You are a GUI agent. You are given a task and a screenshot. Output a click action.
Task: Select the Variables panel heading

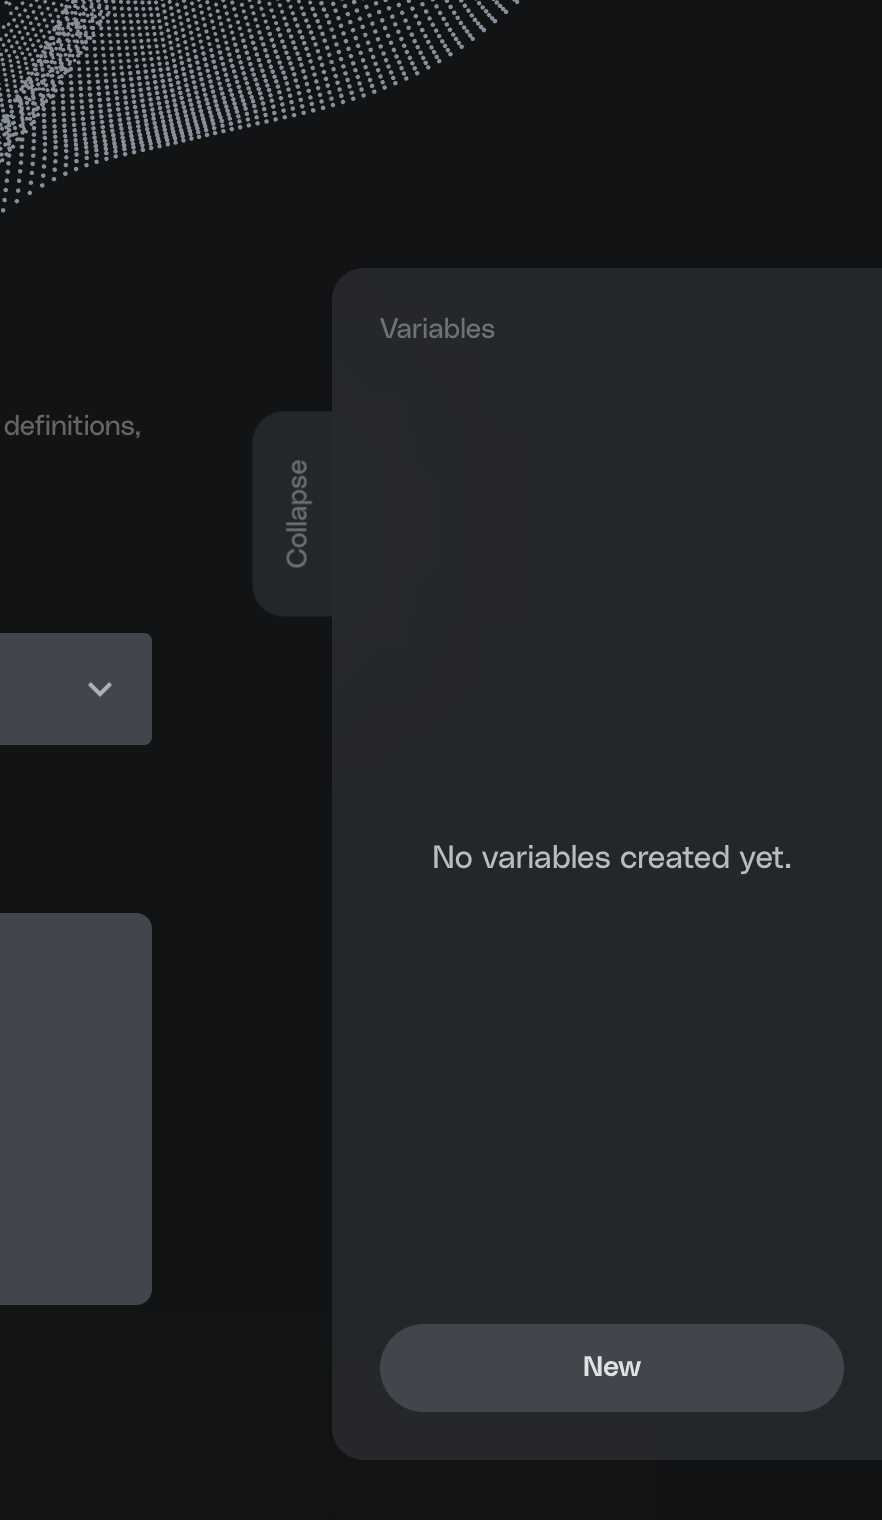(x=437, y=329)
